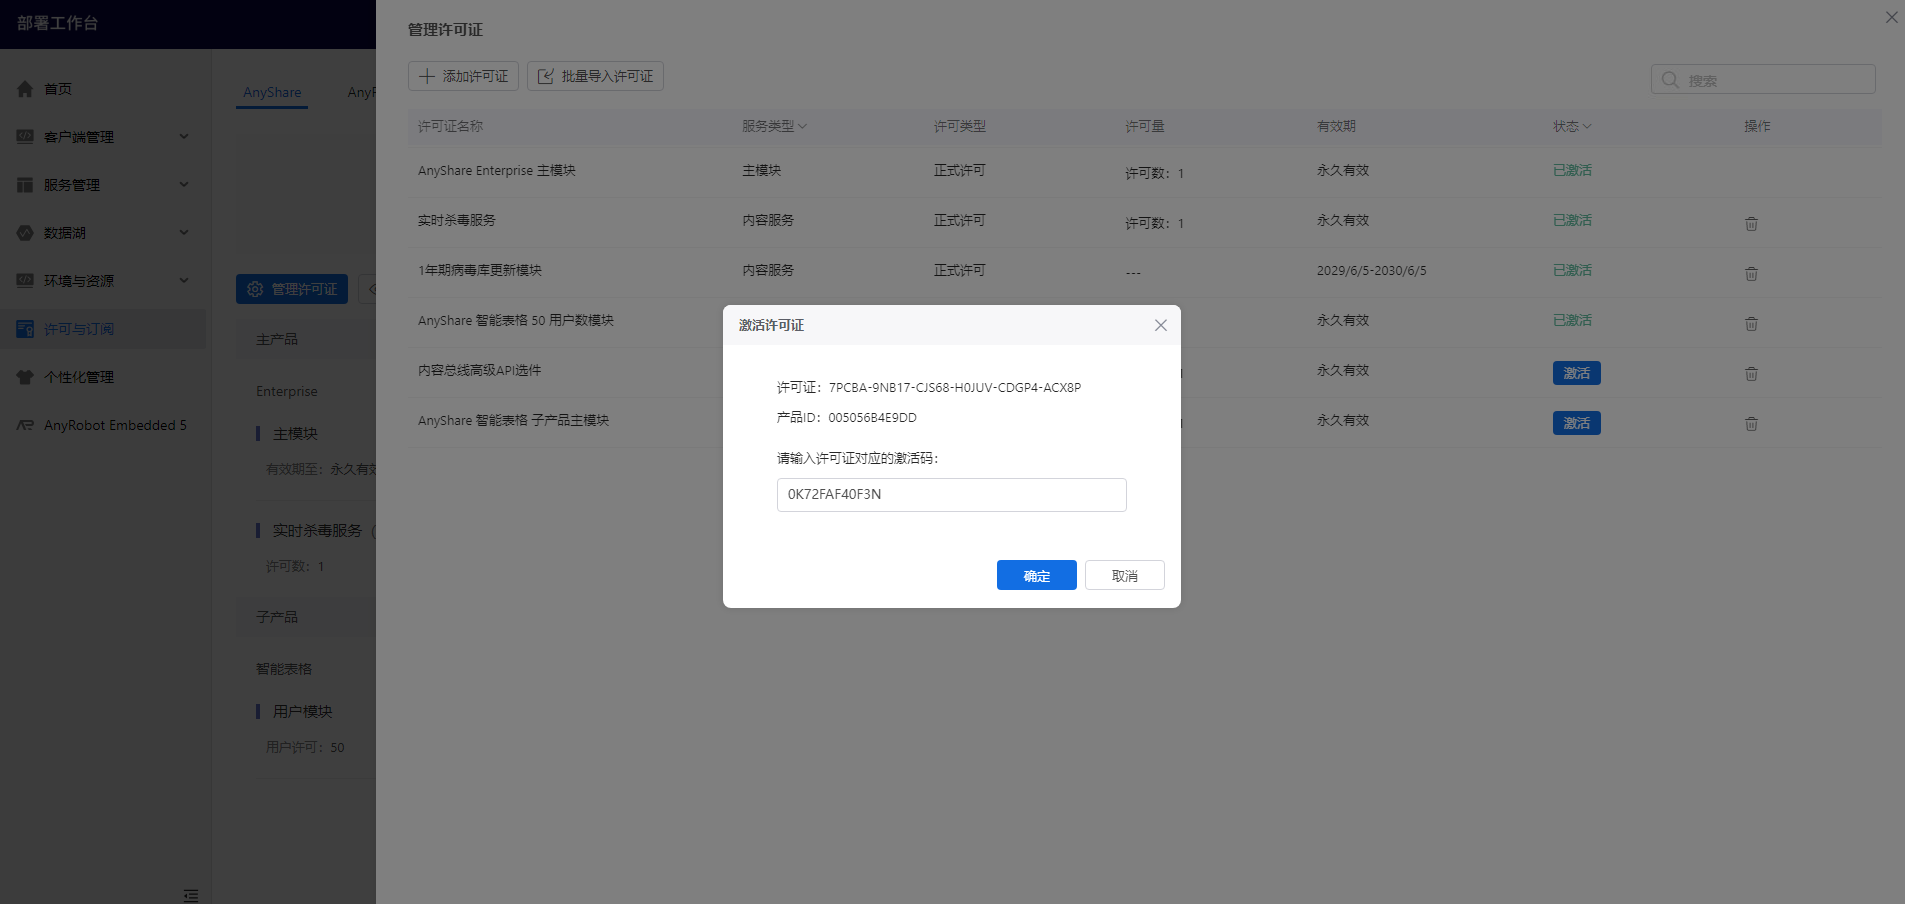Click 已激活 status of 实时杀毒服务 row
Image resolution: width=1905 pixels, height=904 pixels.
1572,220
